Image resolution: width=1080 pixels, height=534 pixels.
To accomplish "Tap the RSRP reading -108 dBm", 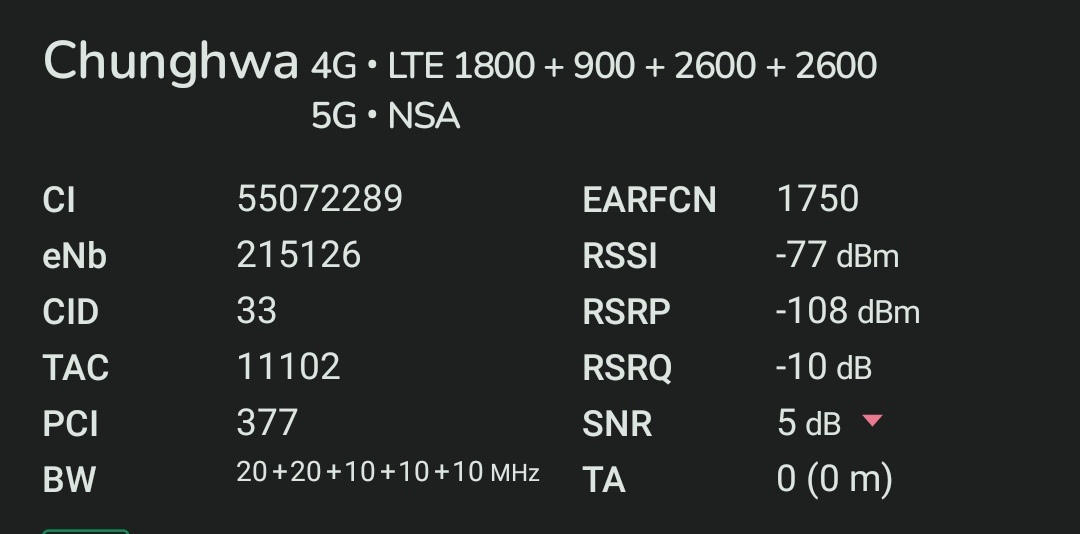I will 847,311.
